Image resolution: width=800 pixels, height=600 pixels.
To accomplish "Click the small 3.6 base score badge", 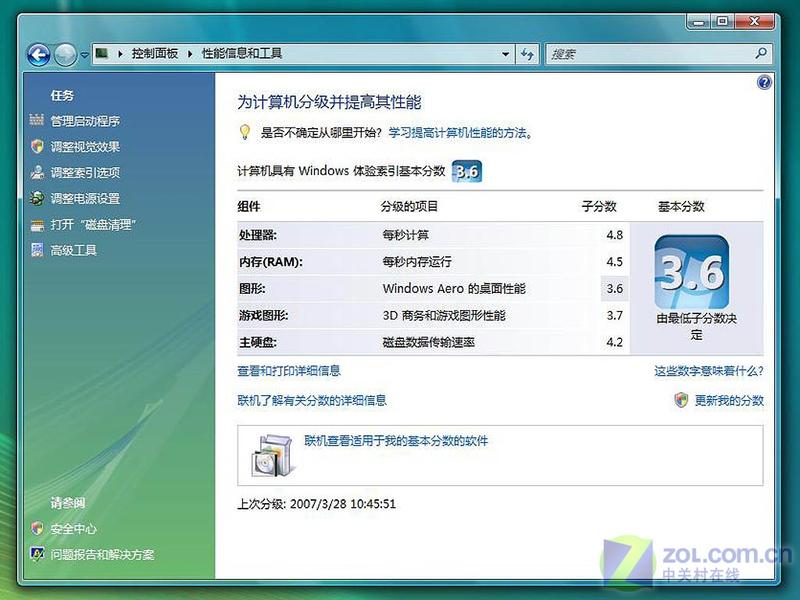I will 467,171.
